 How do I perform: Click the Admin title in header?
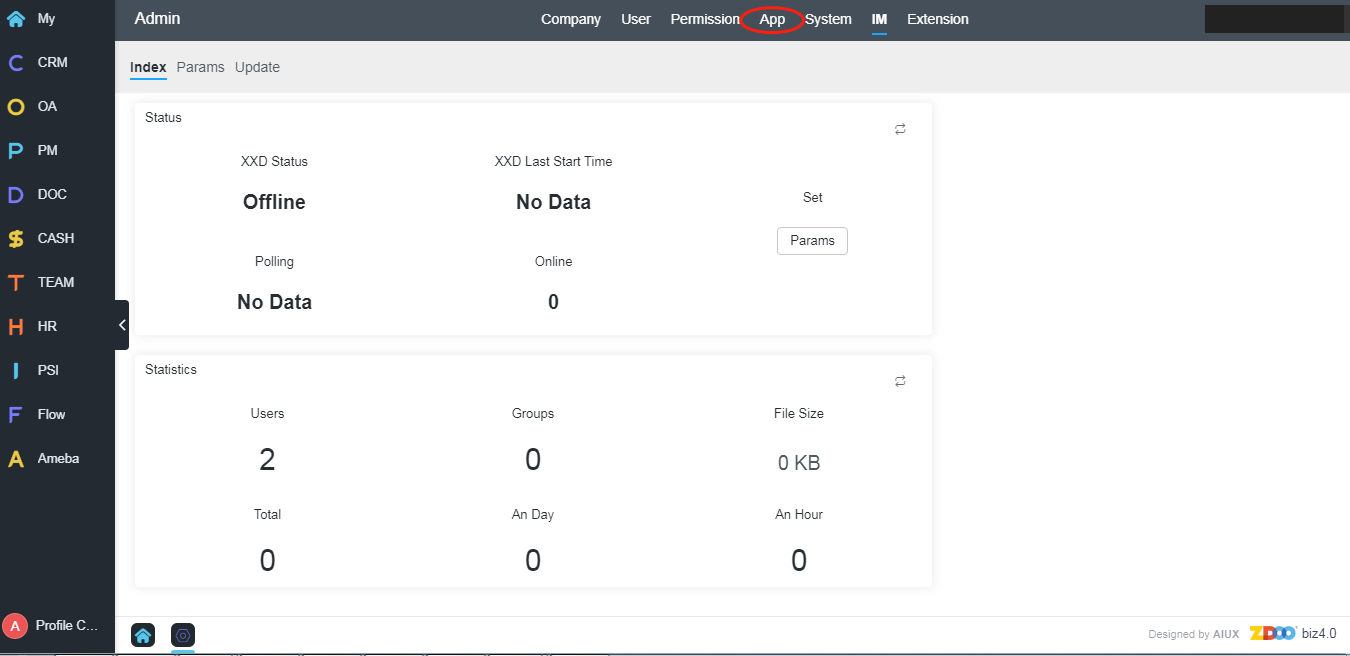pos(157,19)
